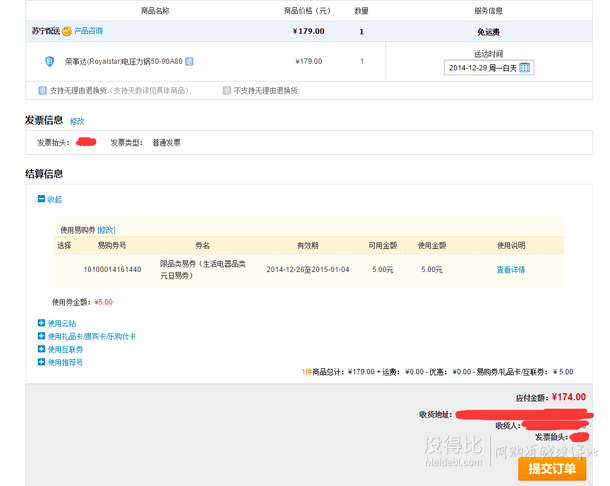Click the 支持无理由退换货 legend icon
The width and height of the screenshot is (610, 486).
point(42,91)
